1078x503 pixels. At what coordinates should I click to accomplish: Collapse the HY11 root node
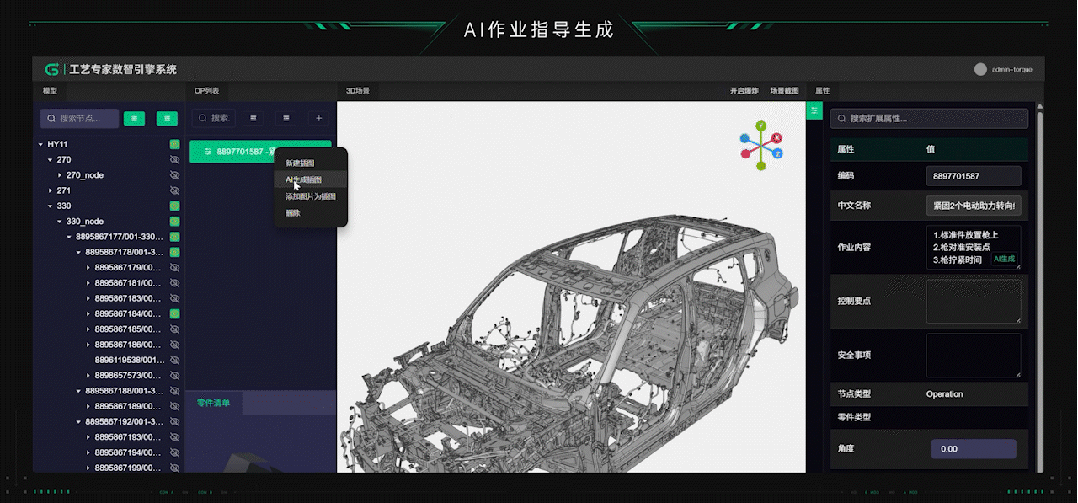pyautogui.click(x=41, y=144)
